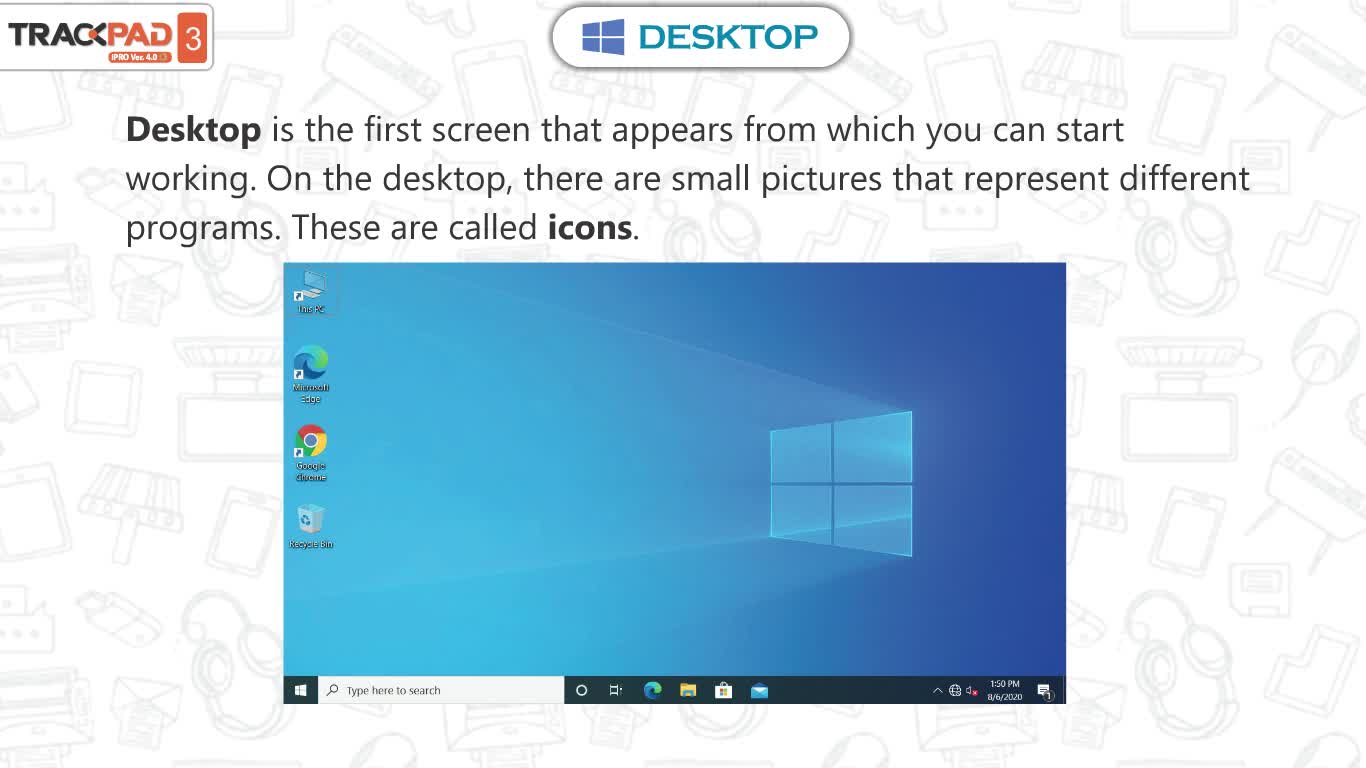Viewport: 1366px width, 768px height.
Task: Open Microsoft Store from the taskbar
Action: pyautogui.click(x=723, y=690)
